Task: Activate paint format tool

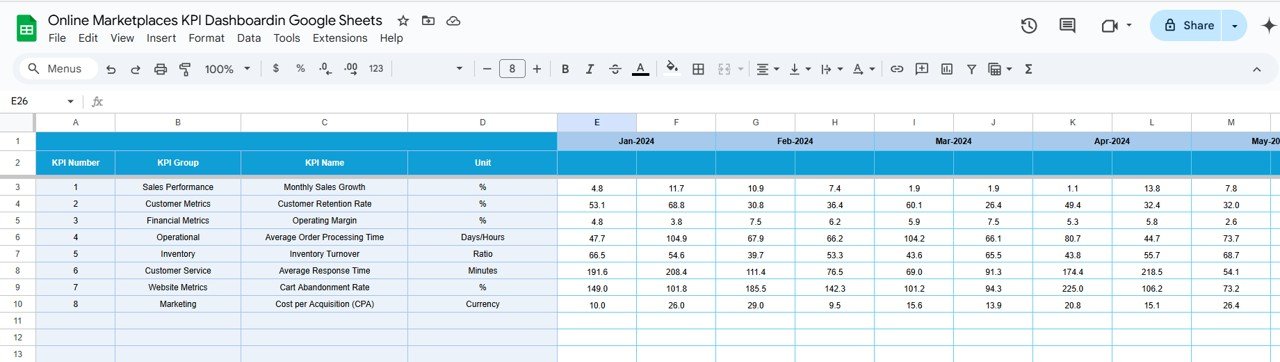Action: [x=185, y=69]
